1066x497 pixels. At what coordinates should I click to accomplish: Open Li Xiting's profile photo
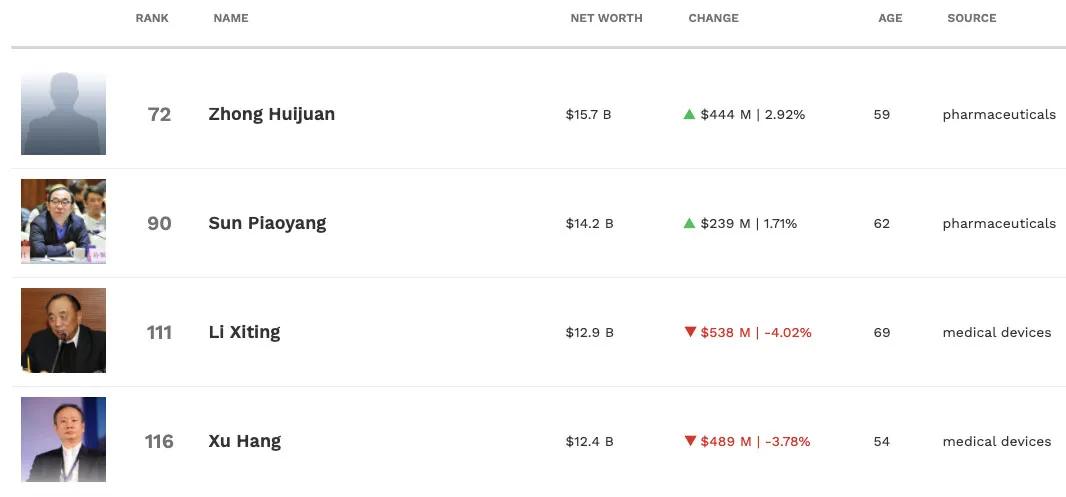[63, 331]
